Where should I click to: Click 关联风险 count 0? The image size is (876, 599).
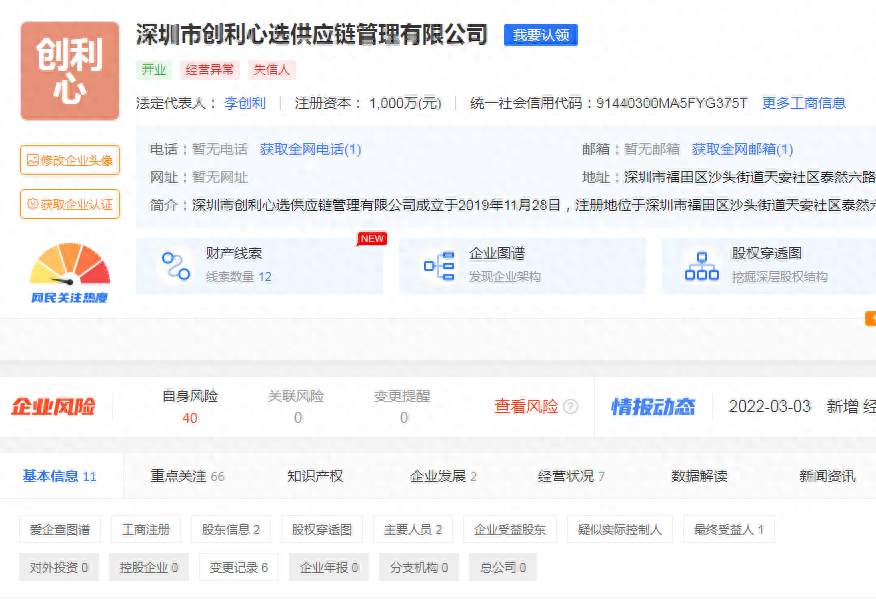pos(298,418)
